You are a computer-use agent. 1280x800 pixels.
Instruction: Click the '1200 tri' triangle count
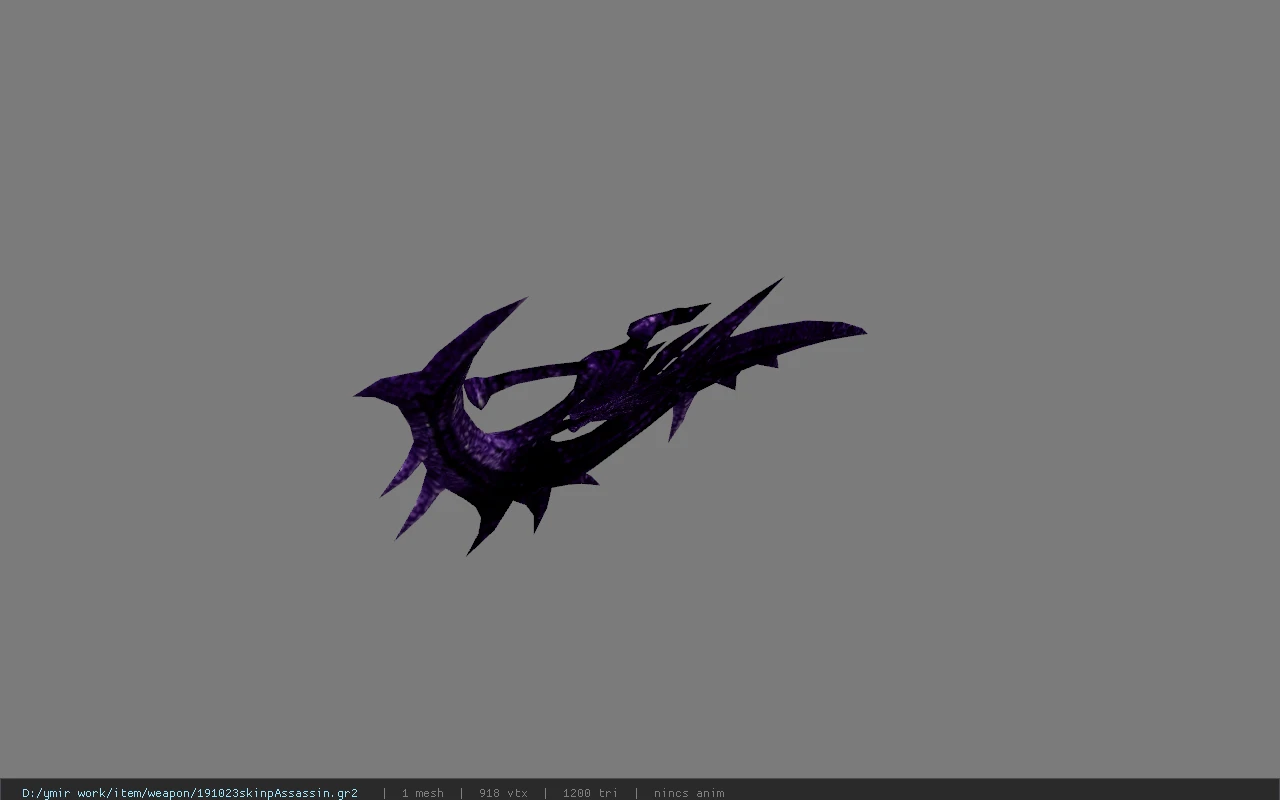[x=589, y=793]
